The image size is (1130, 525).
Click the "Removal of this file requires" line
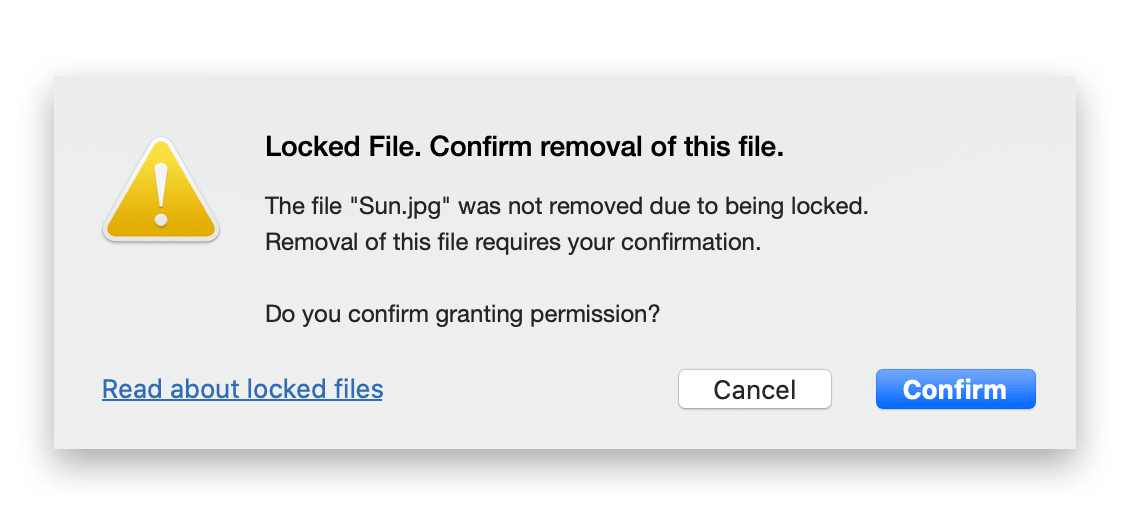click(414, 242)
